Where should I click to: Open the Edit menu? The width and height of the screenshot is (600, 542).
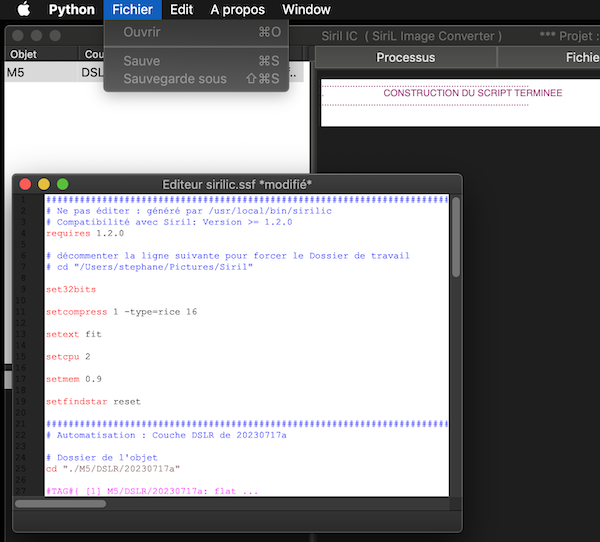(181, 9)
